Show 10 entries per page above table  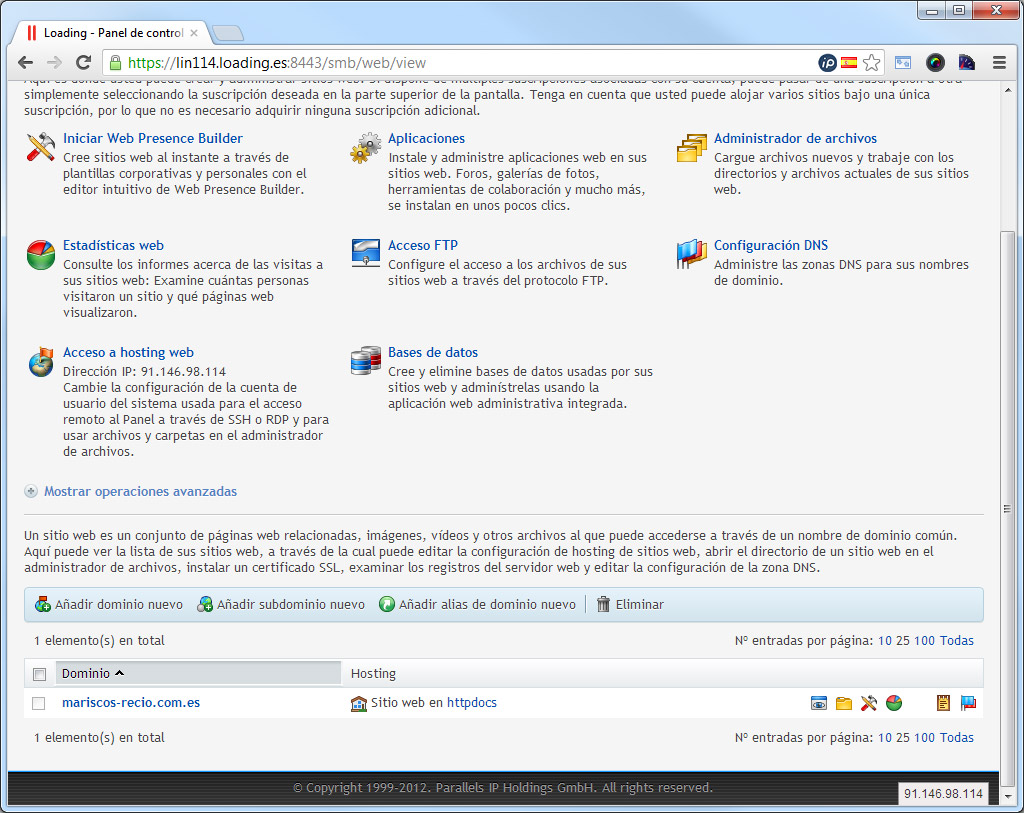pyautogui.click(x=884, y=641)
